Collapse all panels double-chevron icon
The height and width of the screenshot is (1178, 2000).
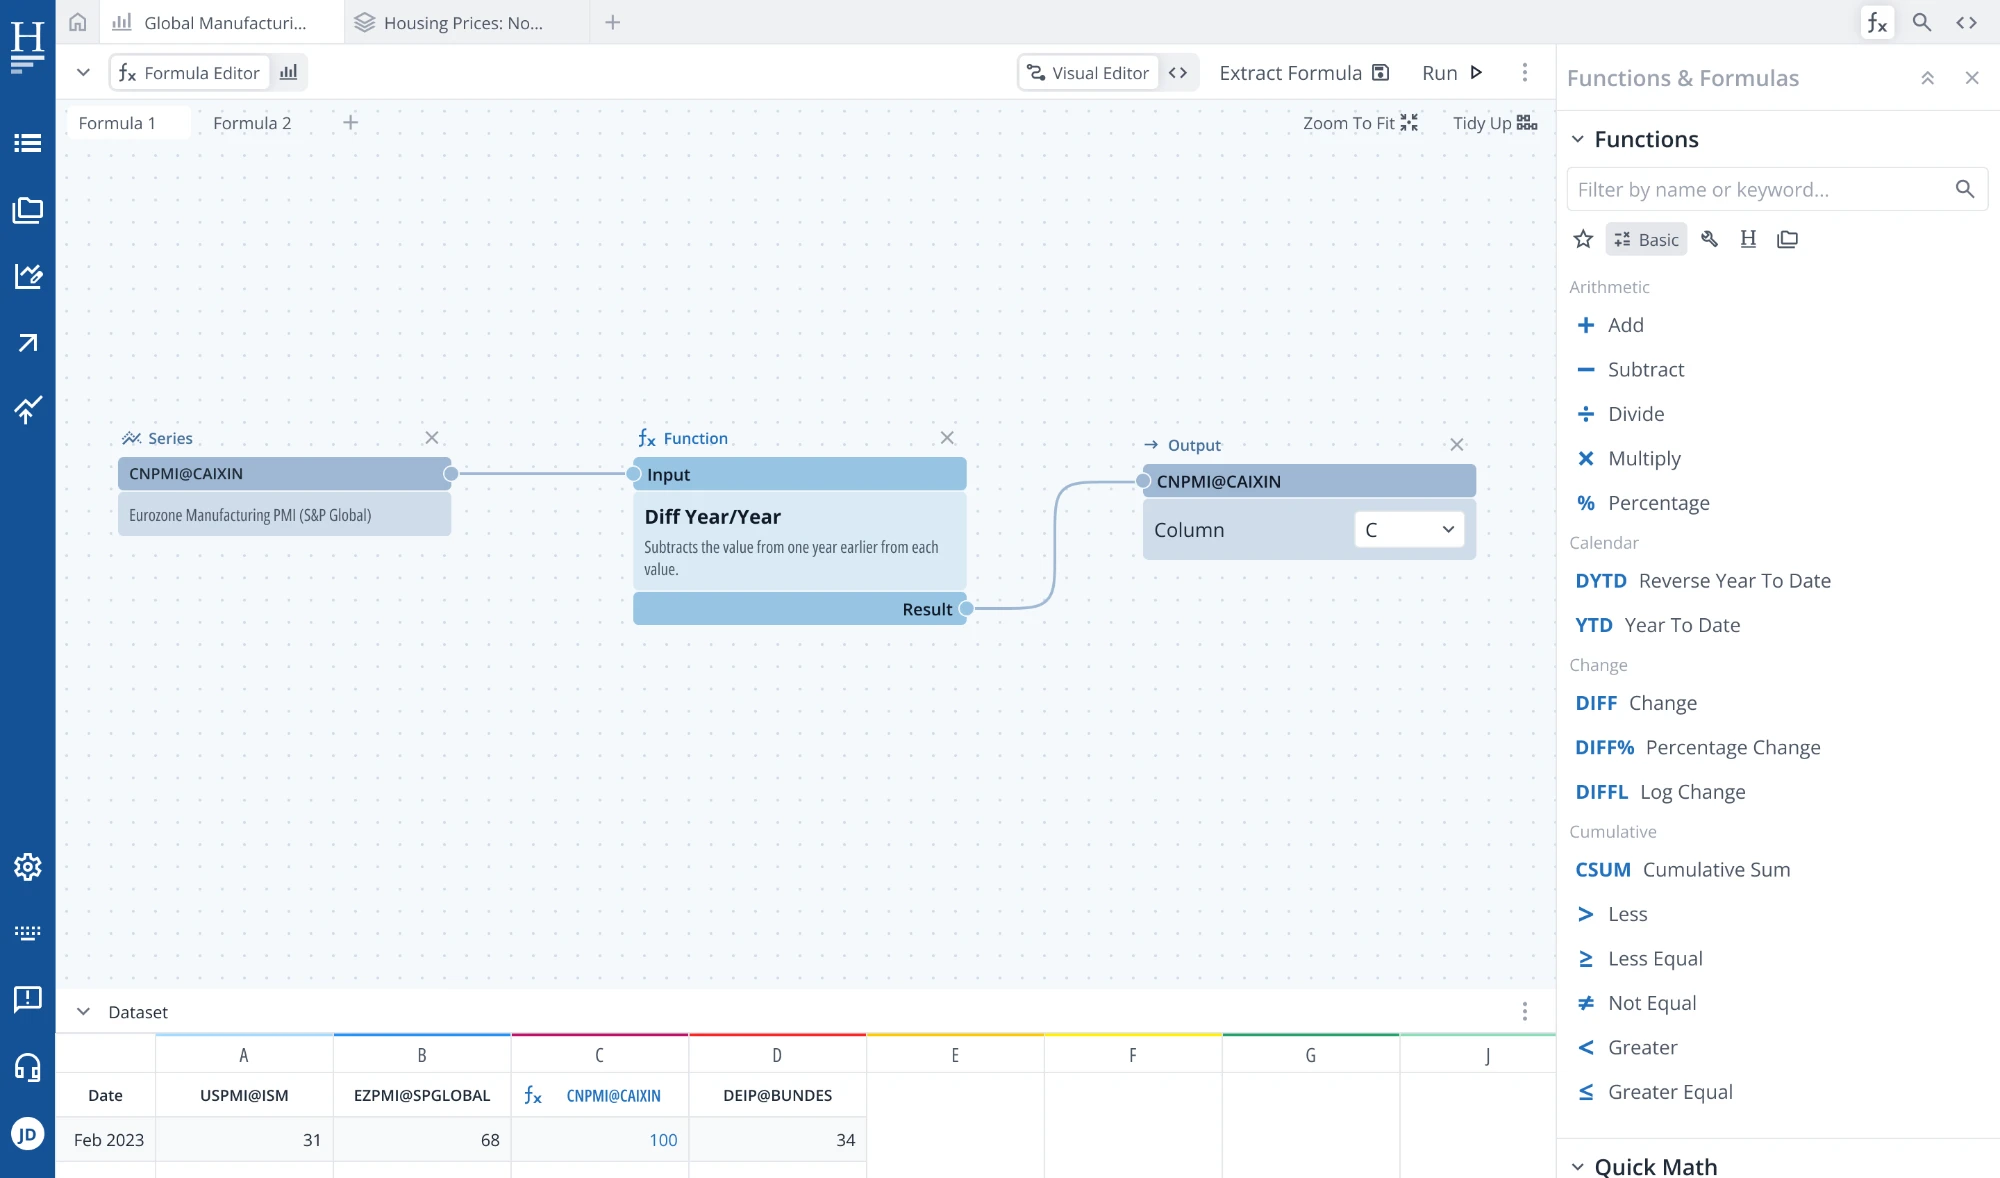1928,78
